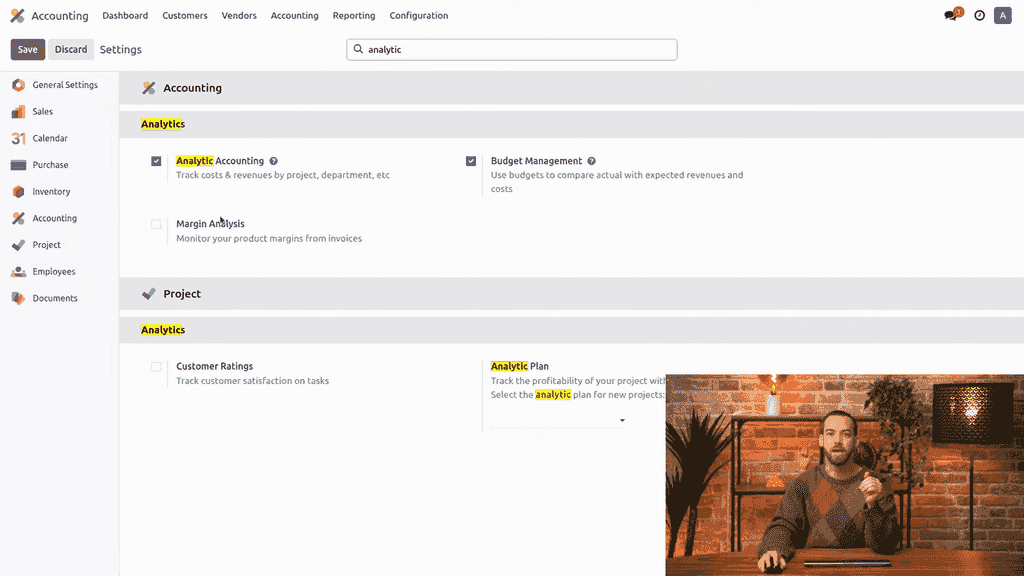Uncheck the Budget Management checkbox

[x=471, y=161]
